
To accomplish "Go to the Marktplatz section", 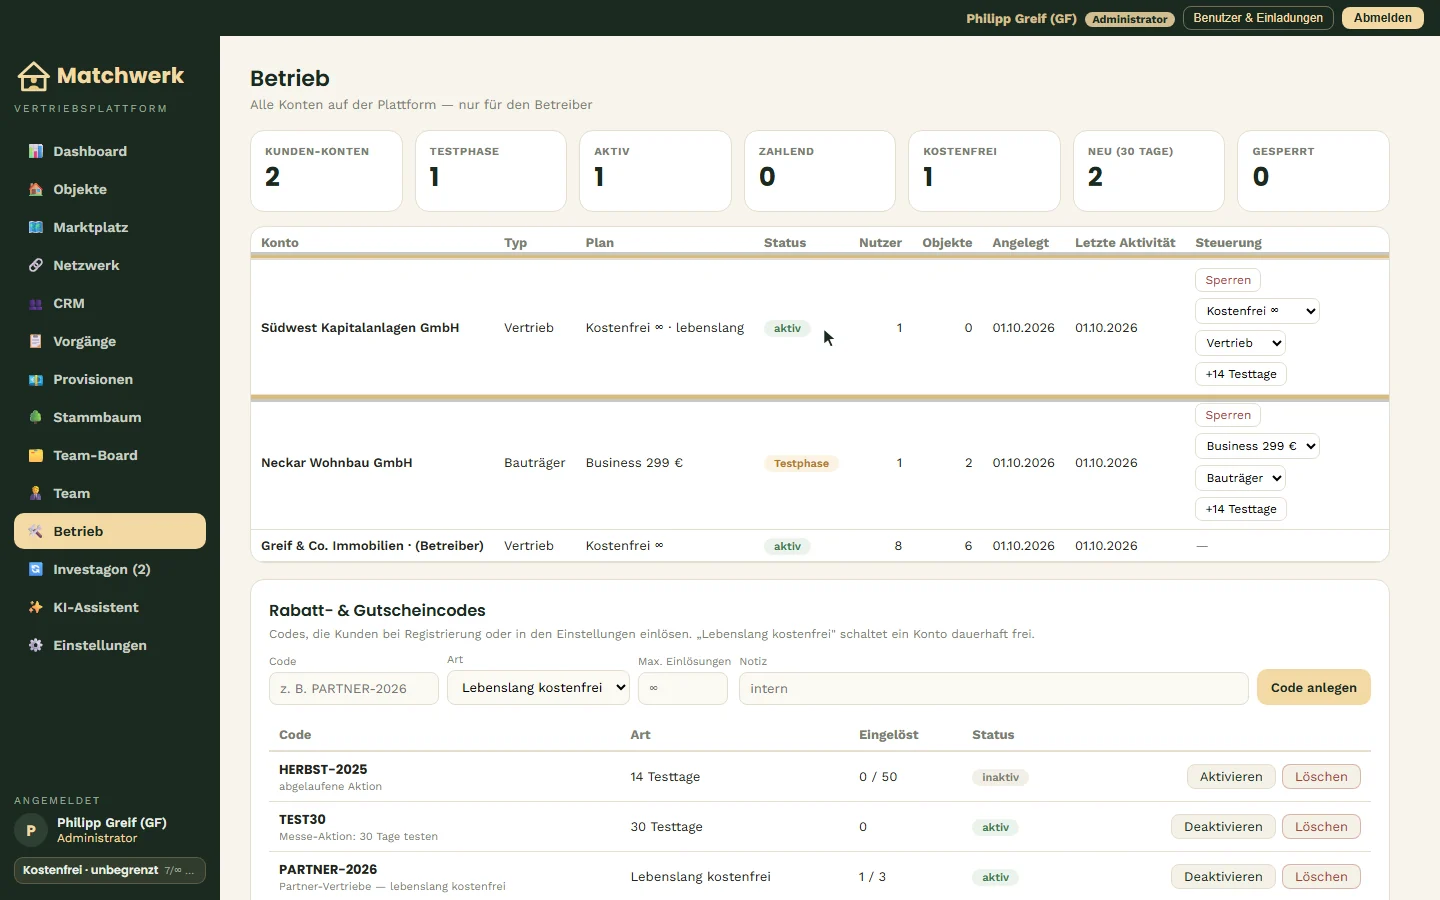I will click(x=110, y=227).
